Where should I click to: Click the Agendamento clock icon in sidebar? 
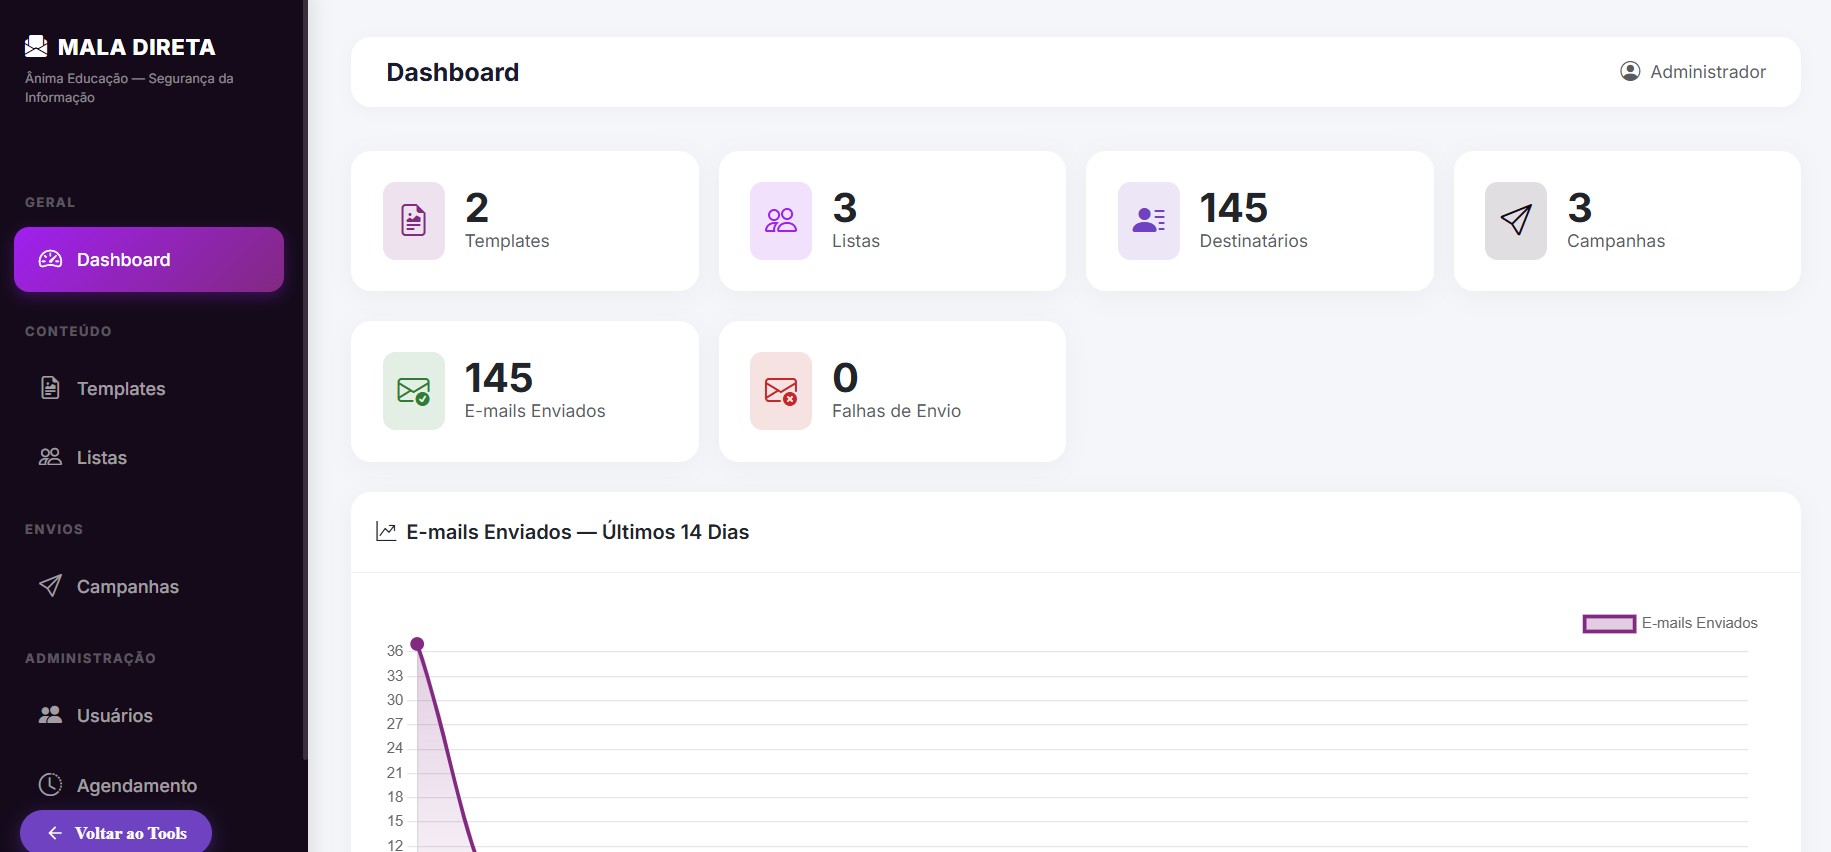[x=50, y=785]
